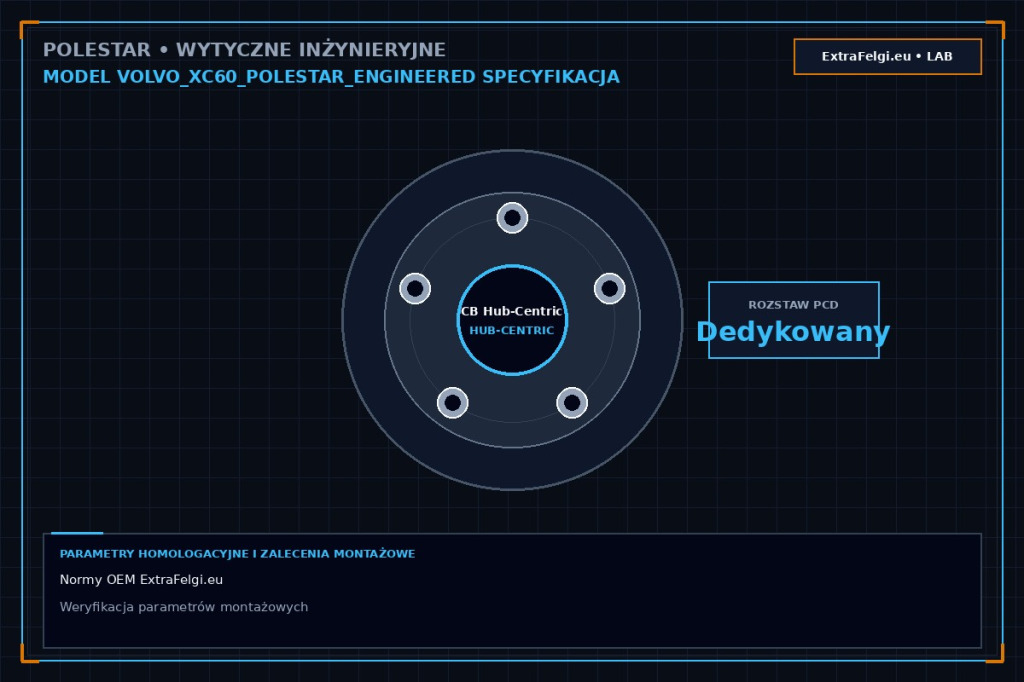Screen dimensions: 1024x682
Task: Click the ExtraFelgi.eu • LAB badge
Action: tap(888, 57)
